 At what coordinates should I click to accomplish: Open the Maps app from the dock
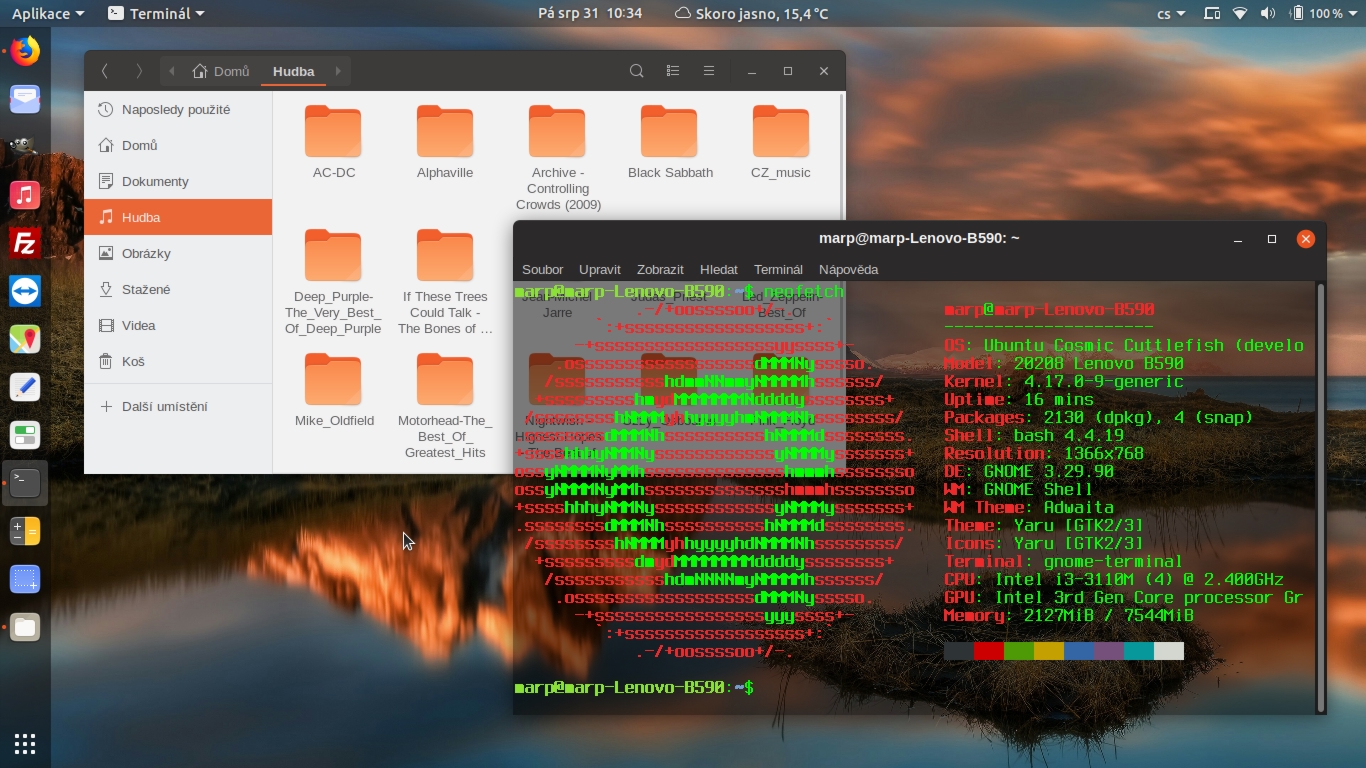pos(24,339)
